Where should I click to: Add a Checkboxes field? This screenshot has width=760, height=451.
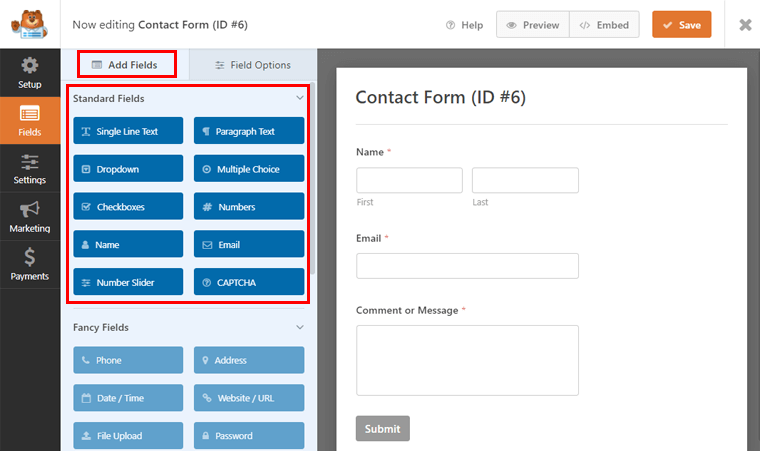(x=128, y=207)
